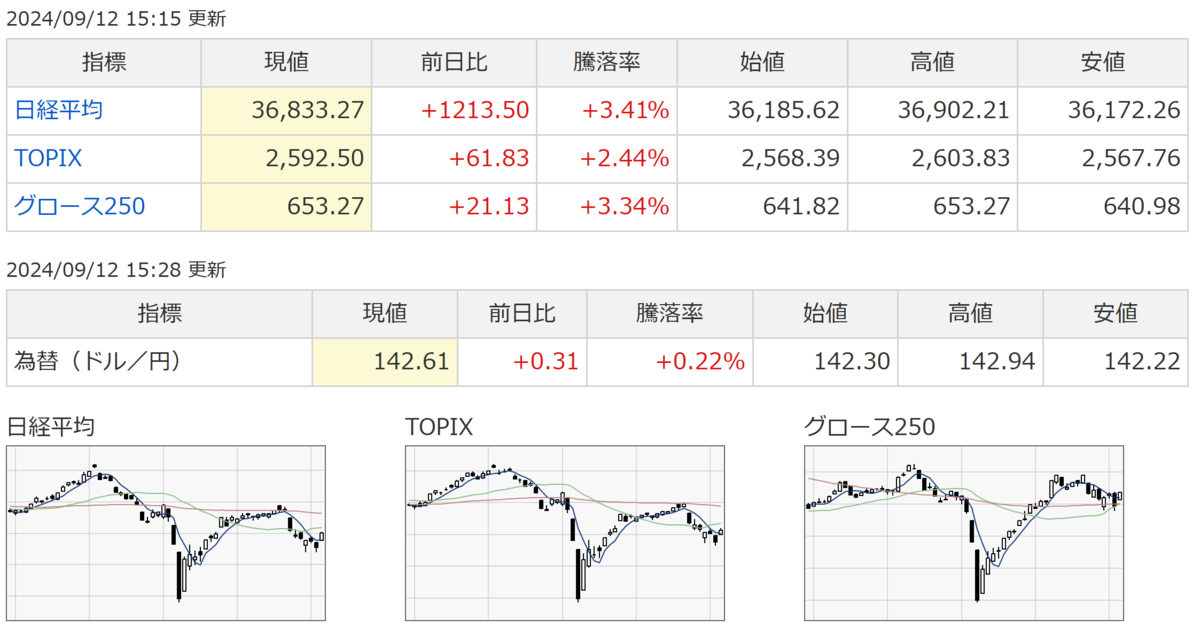1200x627 pixels.
Task: Click the 前日比 header in forex table
Action: coord(522,314)
